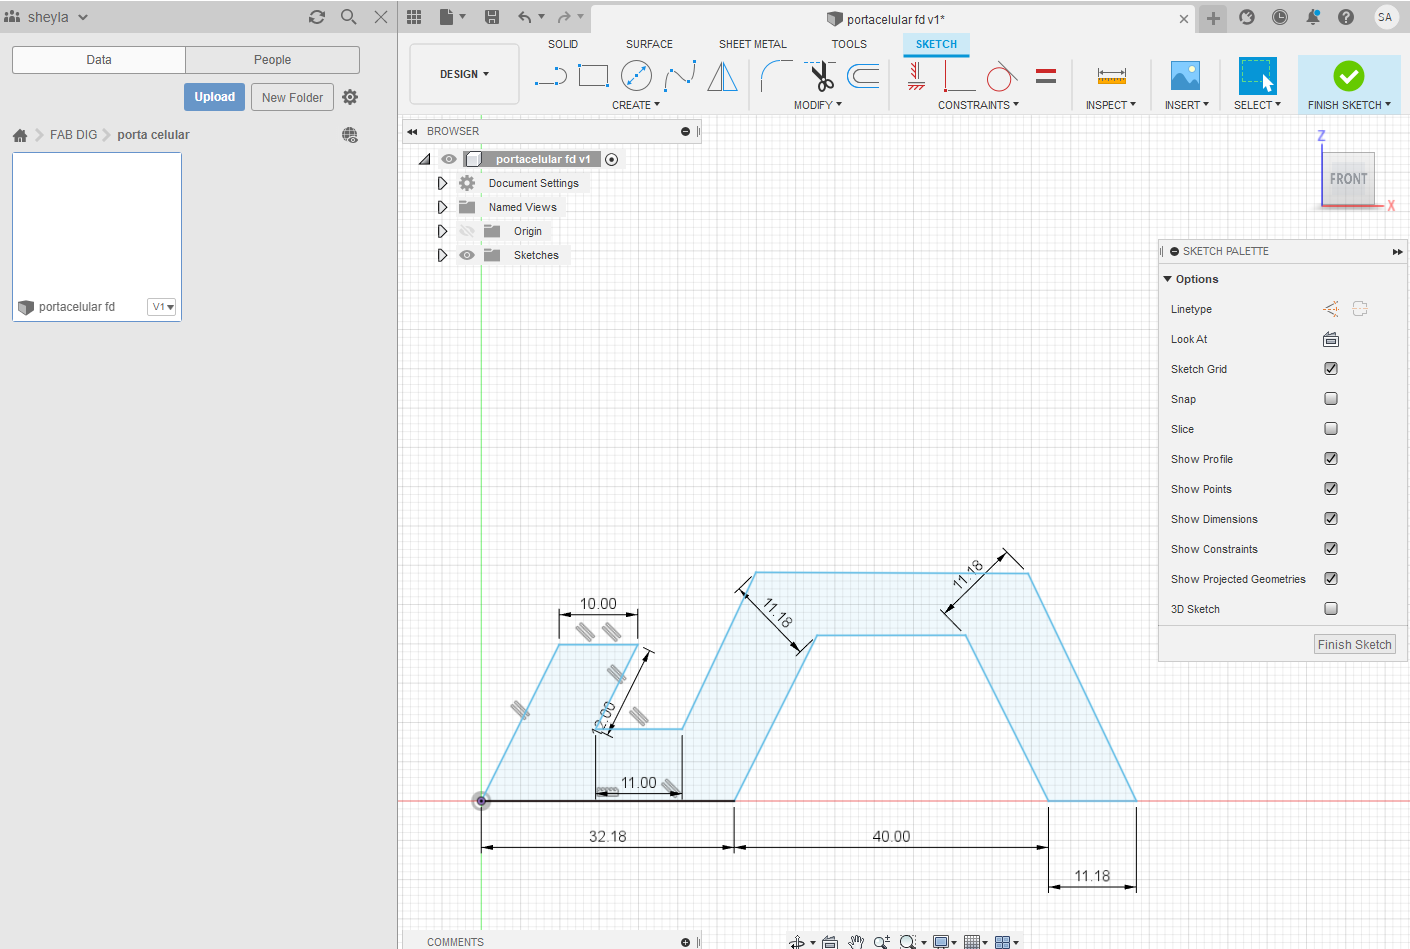Enable the Slice checkbox
The width and height of the screenshot is (1410, 949).
pyautogui.click(x=1331, y=429)
